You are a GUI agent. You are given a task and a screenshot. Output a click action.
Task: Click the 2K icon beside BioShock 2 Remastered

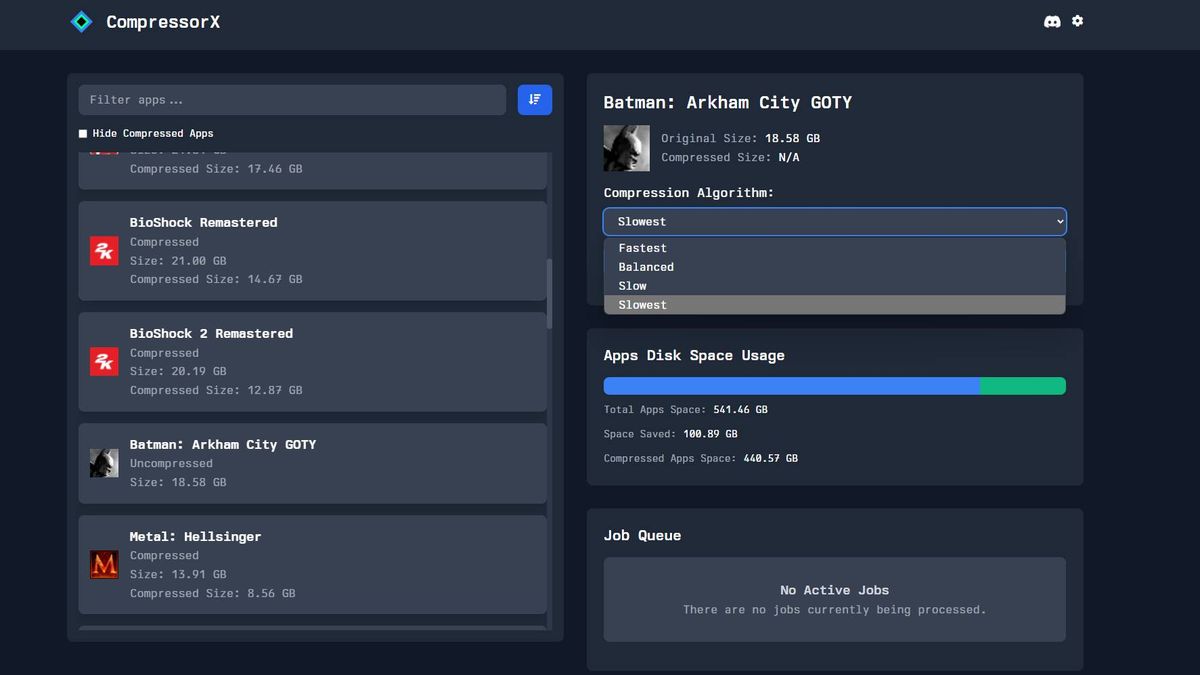coord(104,362)
